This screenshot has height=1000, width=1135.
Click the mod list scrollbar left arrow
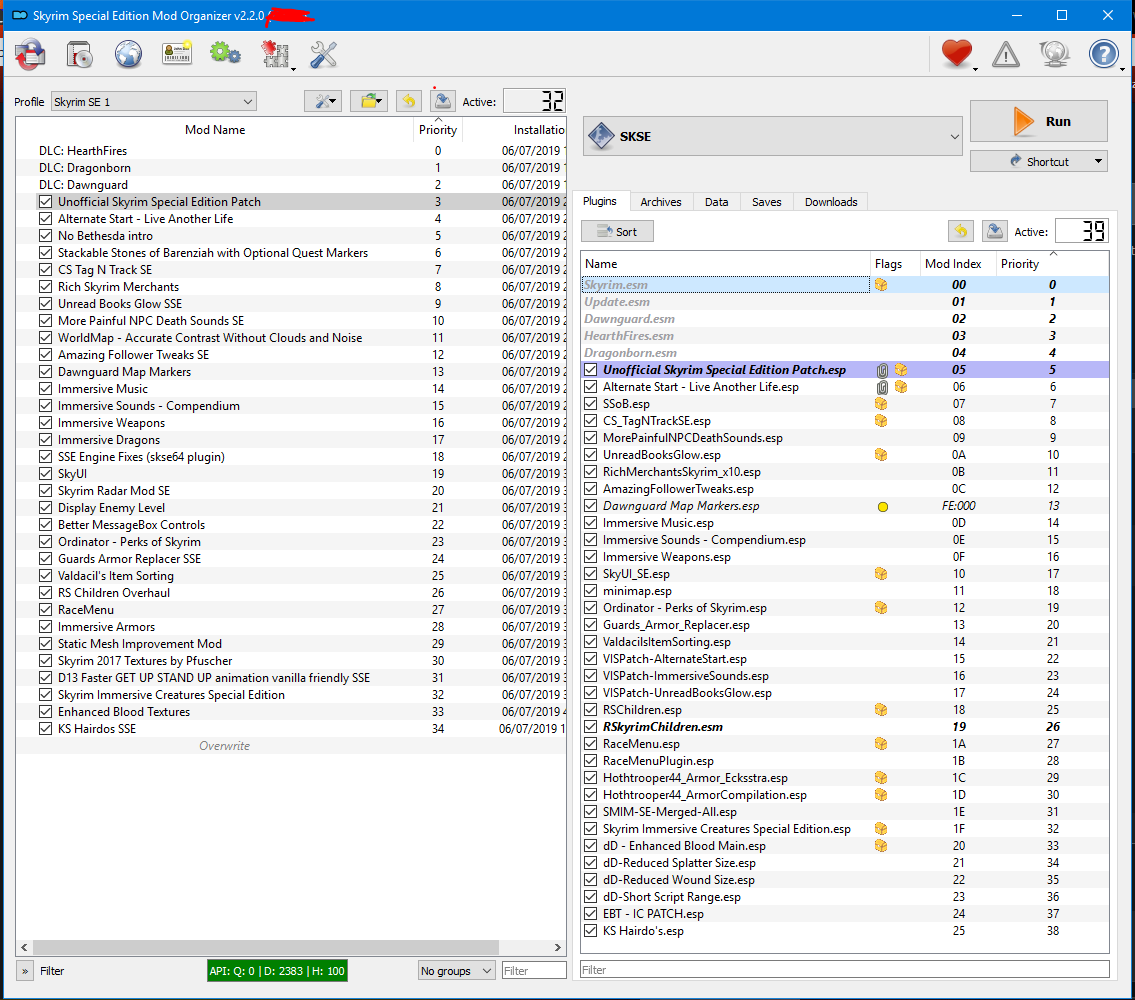point(25,947)
